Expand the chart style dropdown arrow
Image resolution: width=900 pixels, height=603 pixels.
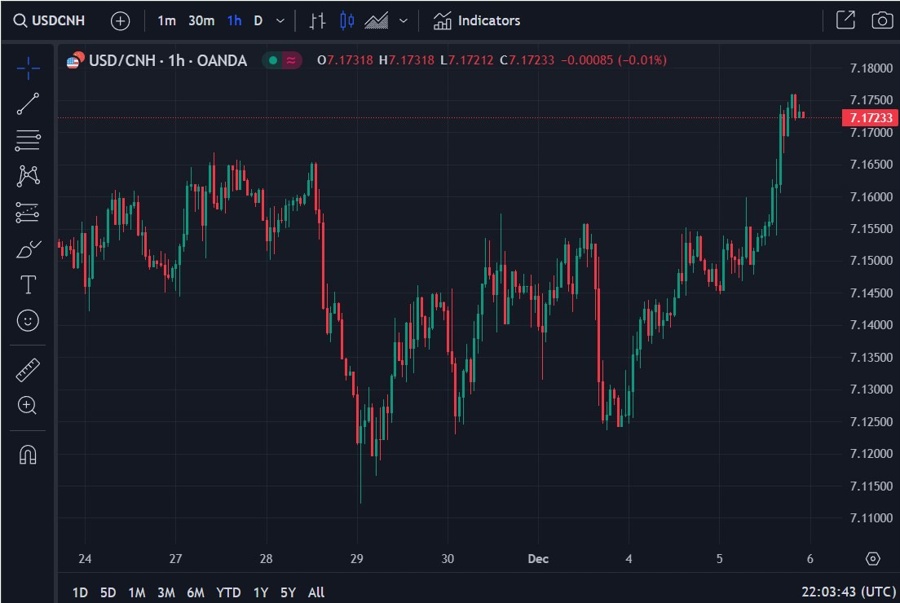[x=404, y=21]
